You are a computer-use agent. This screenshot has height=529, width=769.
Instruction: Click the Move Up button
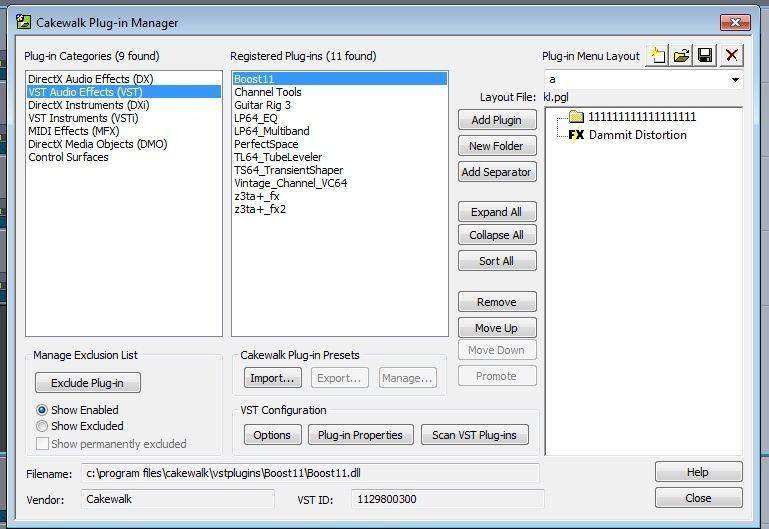(497, 328)
